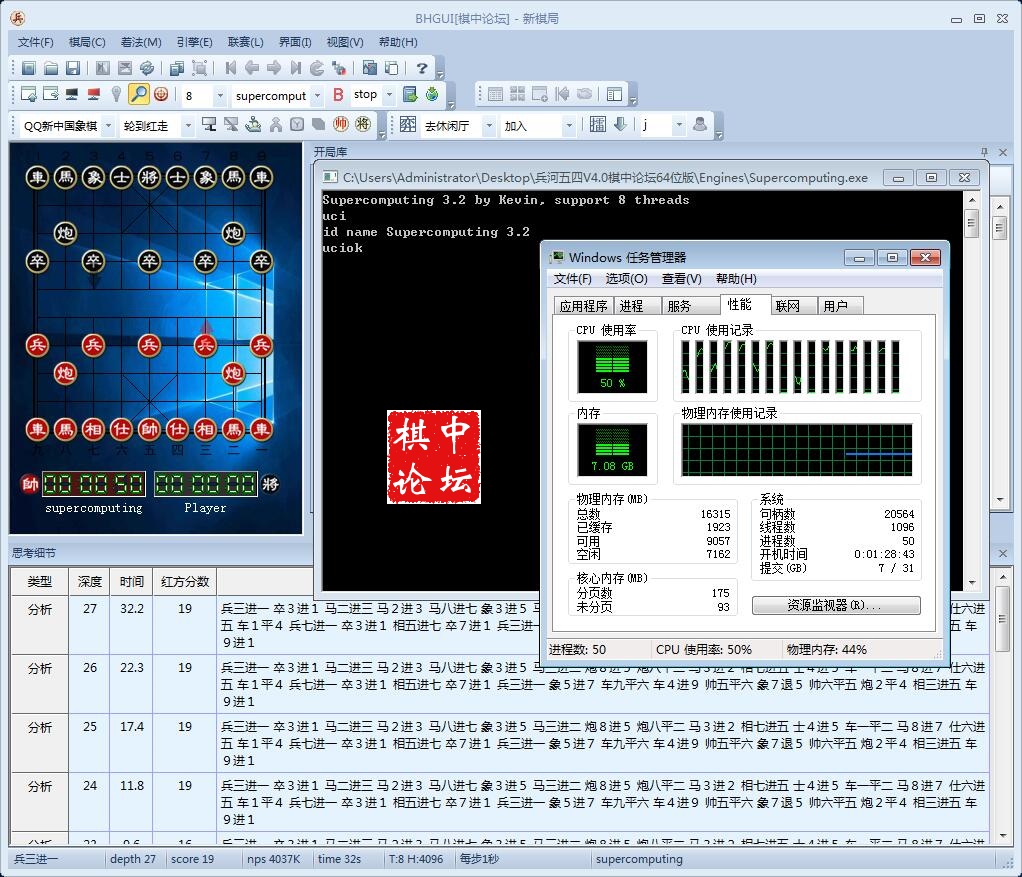Switch to the 应用程序 tab in Task Manager
The height and width of the screenshot is (877, 1022).
[x=583, y=306]
